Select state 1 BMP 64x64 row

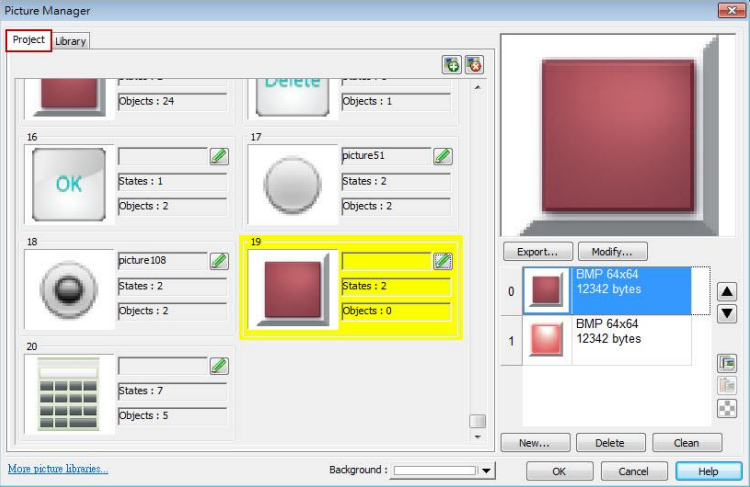[596, 341]
